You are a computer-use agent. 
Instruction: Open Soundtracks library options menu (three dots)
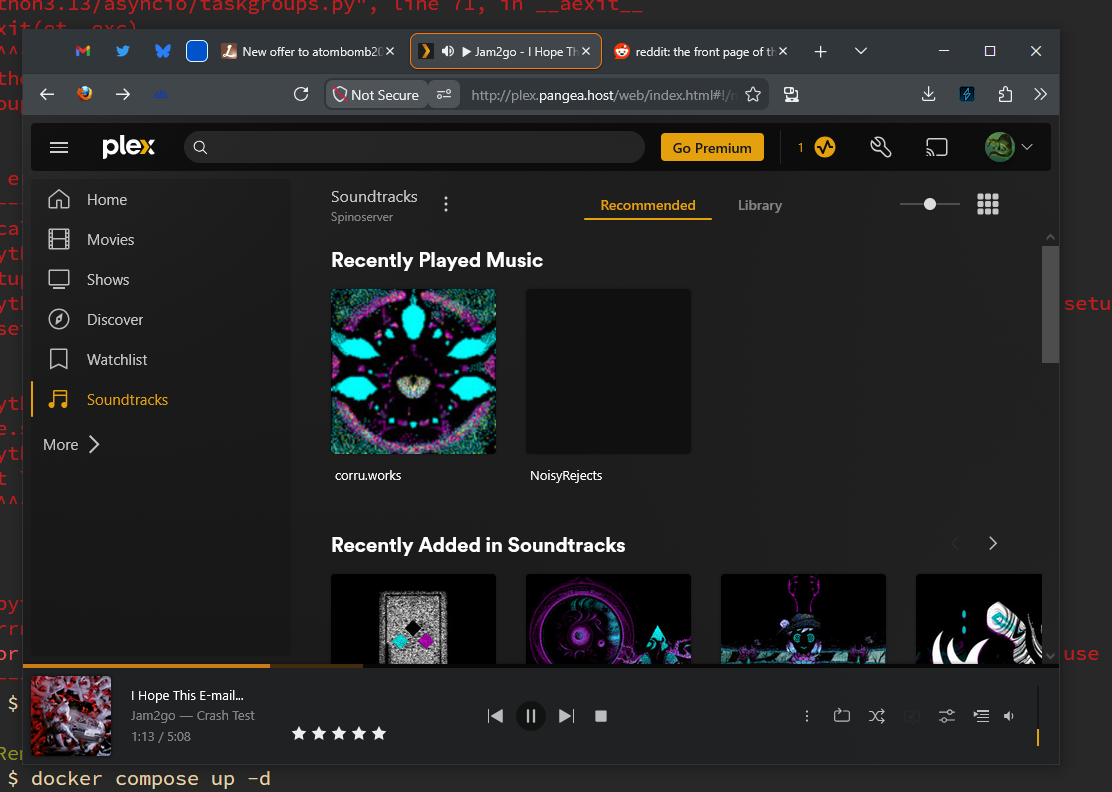446,204
